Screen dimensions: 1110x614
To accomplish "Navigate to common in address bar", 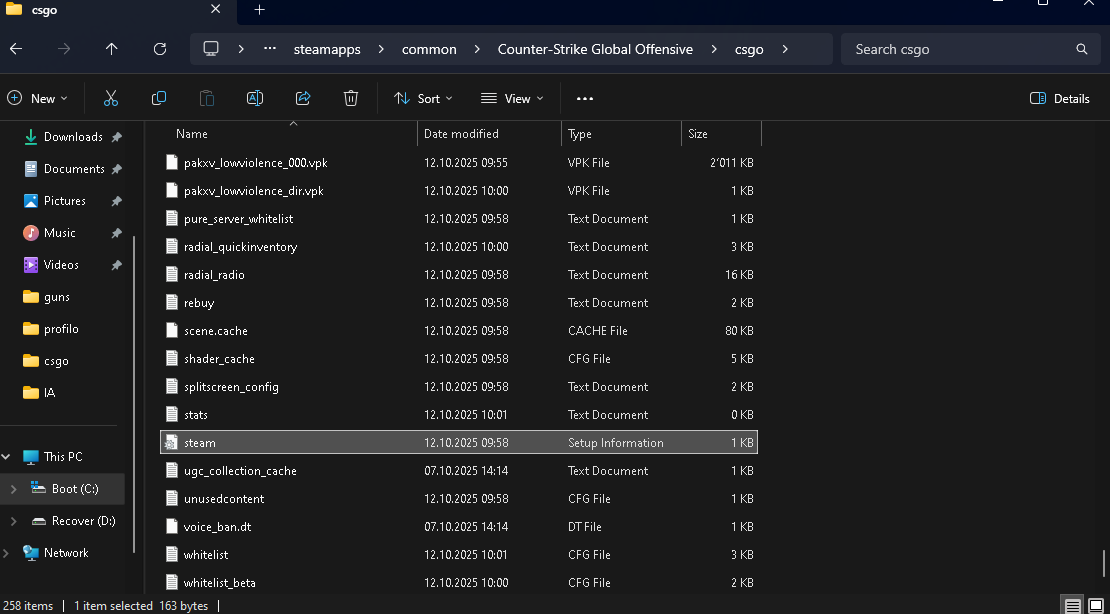I will point(429,49).
